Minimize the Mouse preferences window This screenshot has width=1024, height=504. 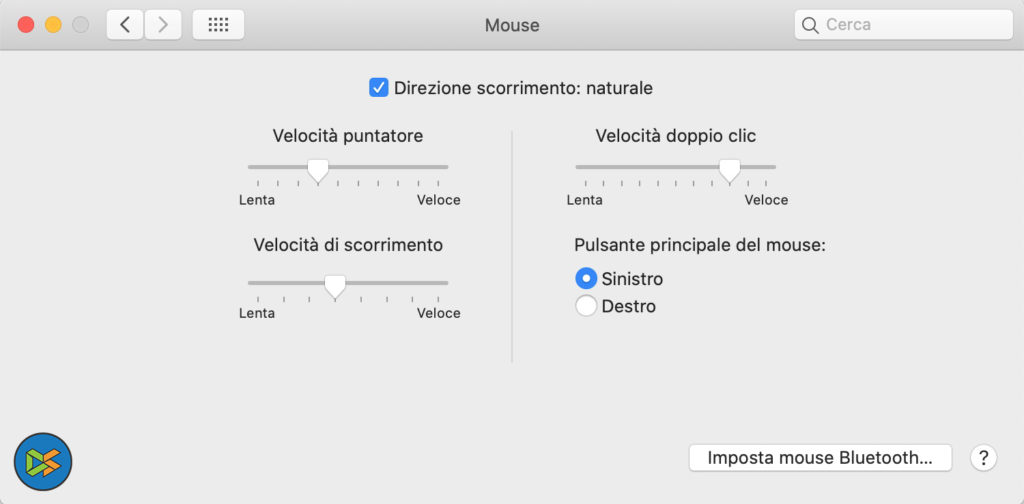[53, 25]
